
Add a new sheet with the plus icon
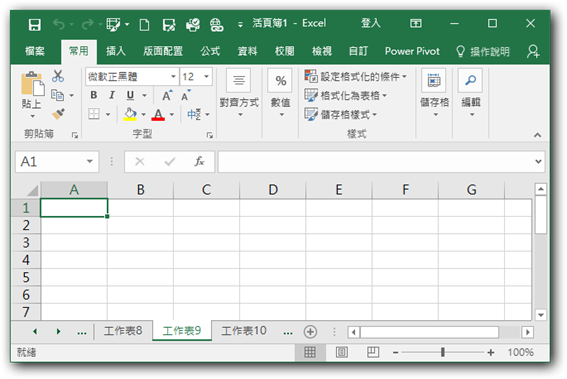click(310, 332)
